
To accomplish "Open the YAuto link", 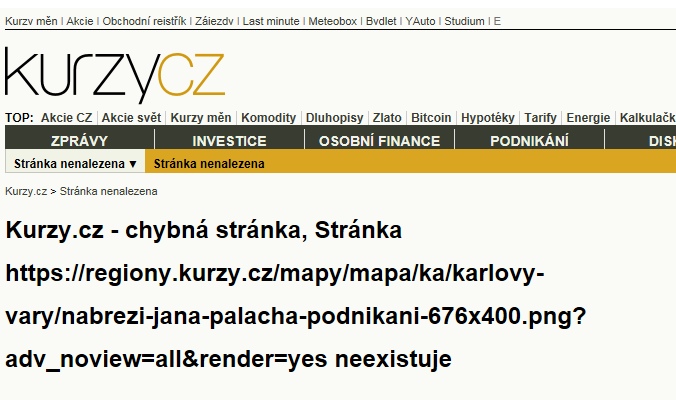I will click(x=420, y=21).
